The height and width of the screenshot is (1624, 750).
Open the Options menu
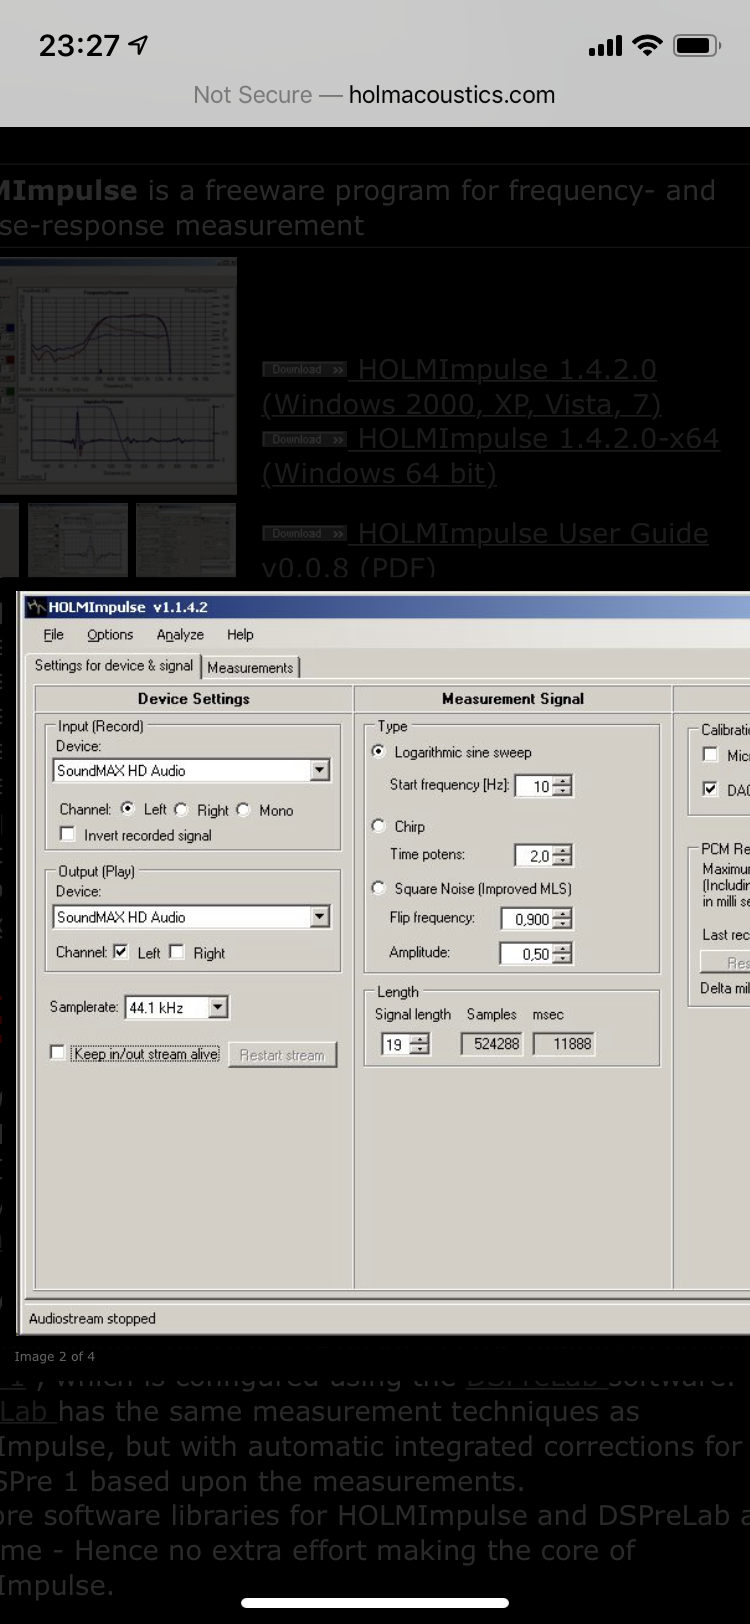tap(109, 635)
